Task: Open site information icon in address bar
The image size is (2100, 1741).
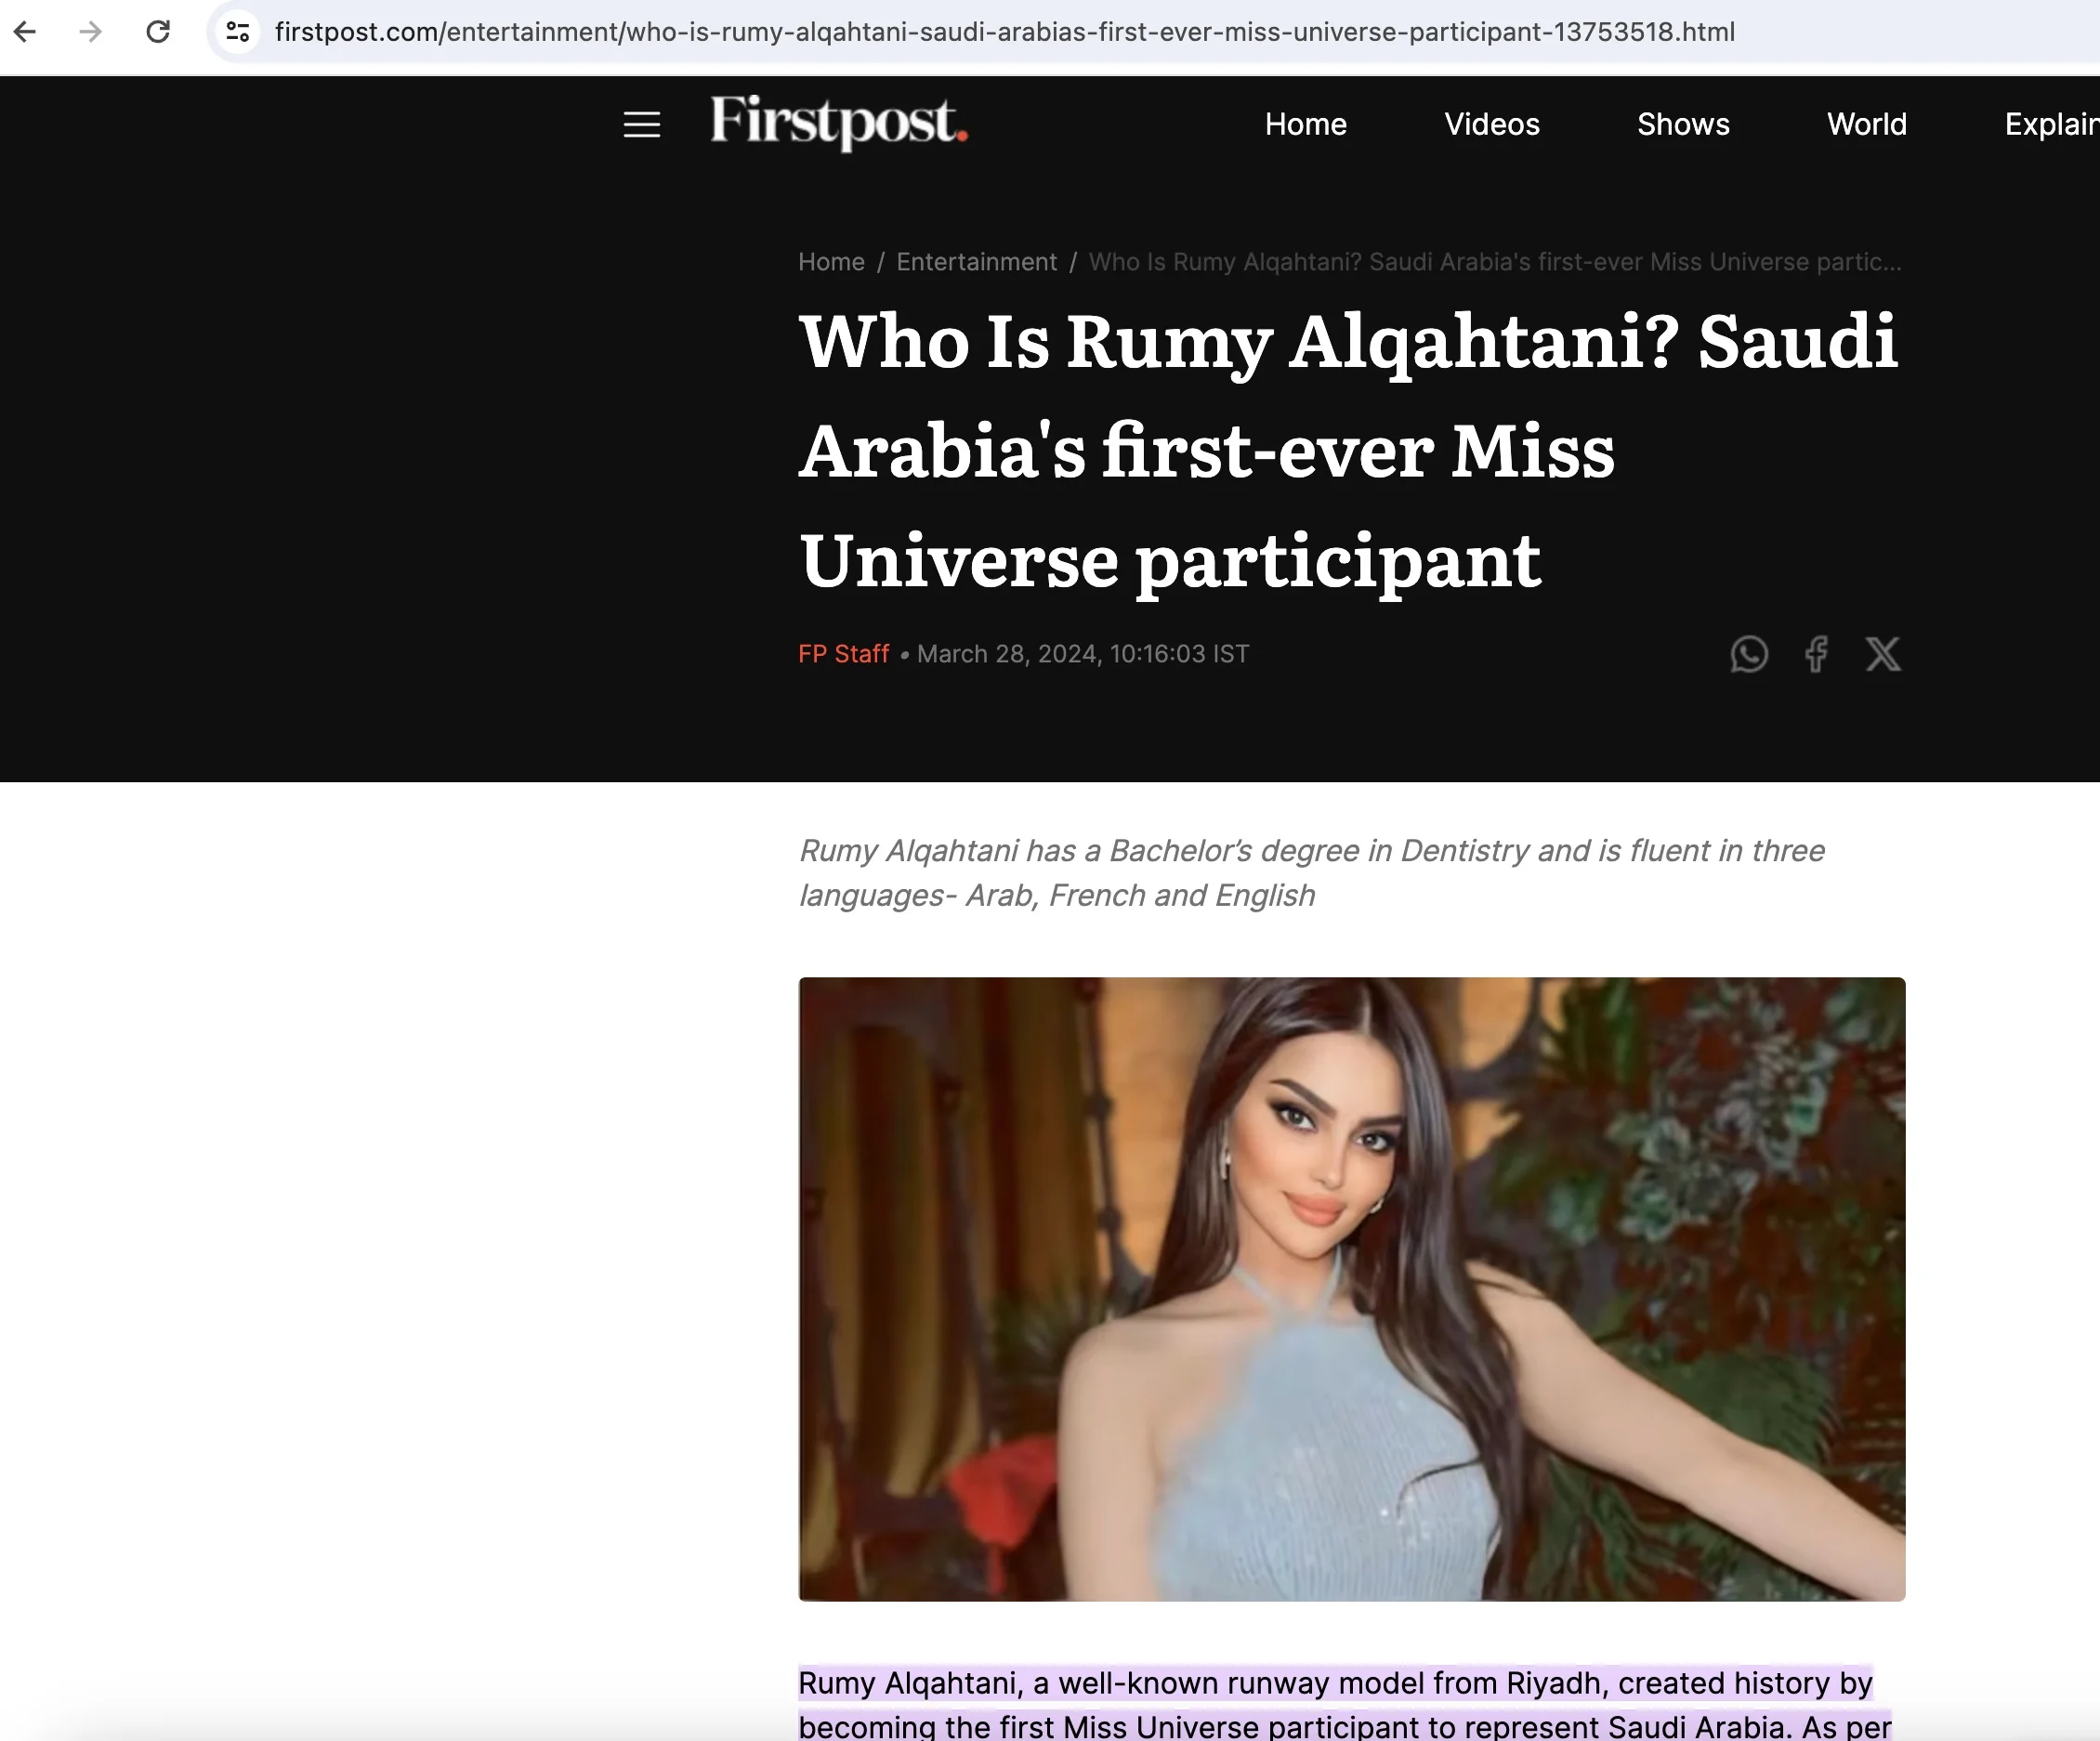Action: [x=238, y=32]
